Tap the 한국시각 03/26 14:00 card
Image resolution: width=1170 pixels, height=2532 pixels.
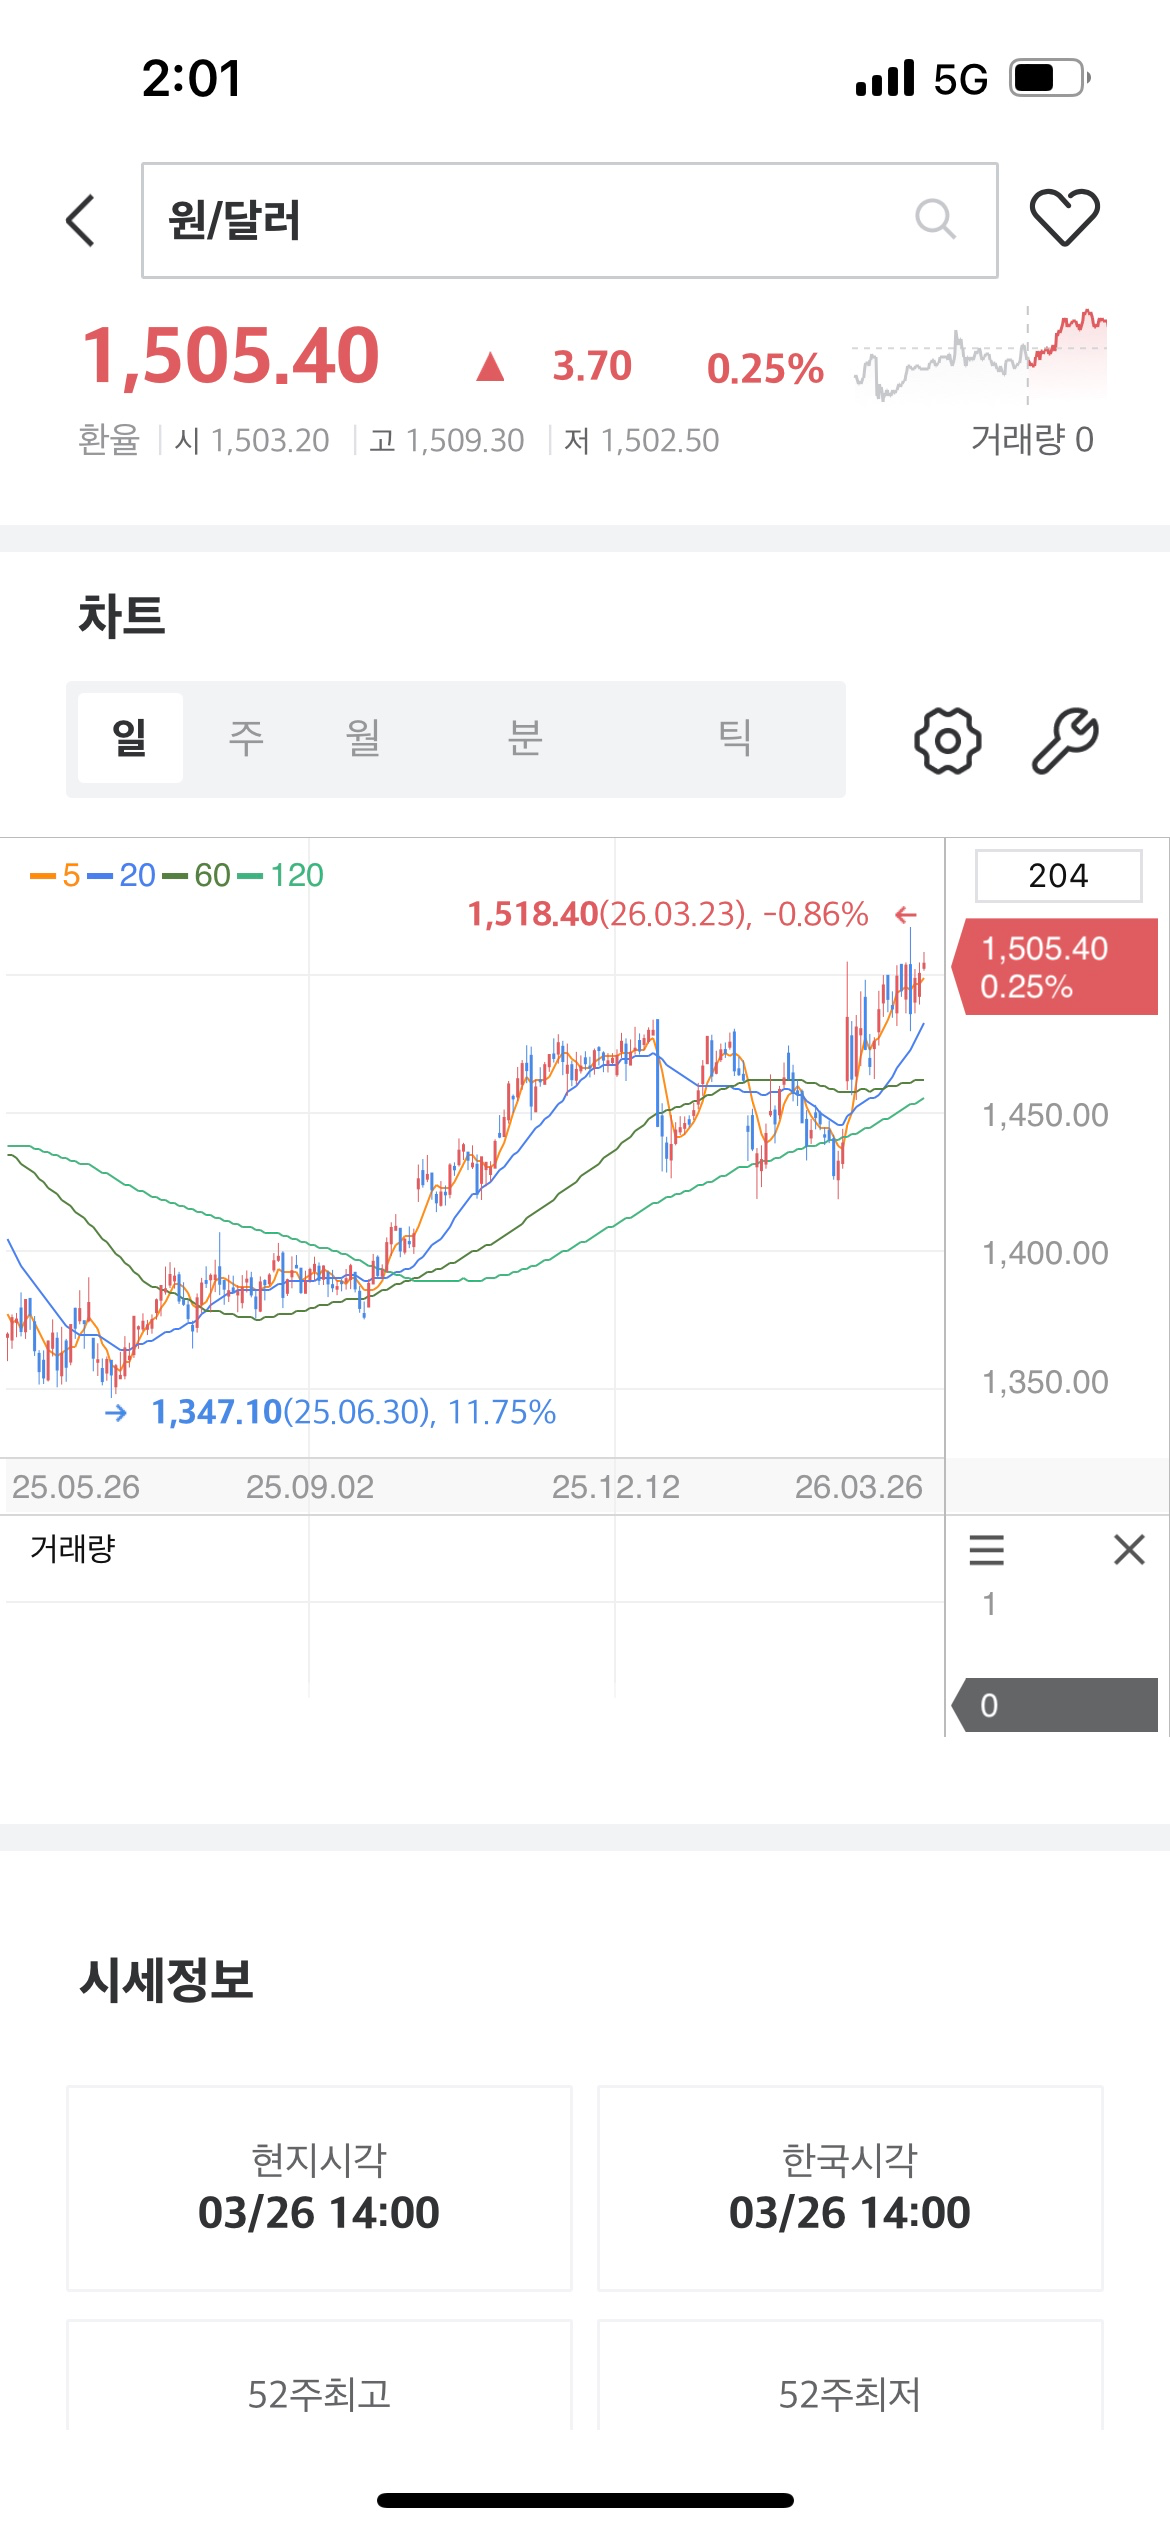(x=850, y=2188)
